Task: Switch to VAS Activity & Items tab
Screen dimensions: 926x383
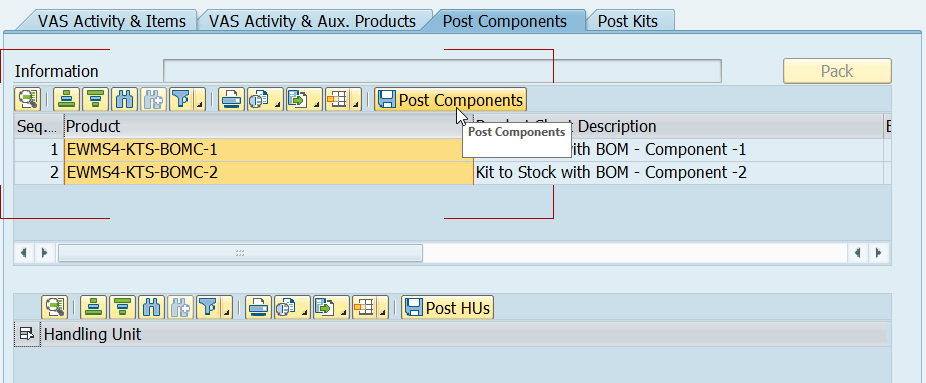Action: [x=112, y=22]
